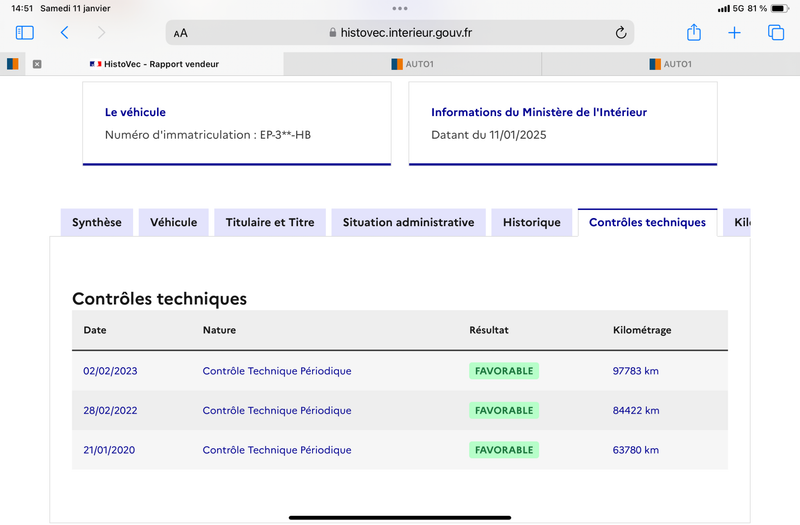Show all tabs overview
800x525 pixels.
pyautogui.click(x=776, y=33)
